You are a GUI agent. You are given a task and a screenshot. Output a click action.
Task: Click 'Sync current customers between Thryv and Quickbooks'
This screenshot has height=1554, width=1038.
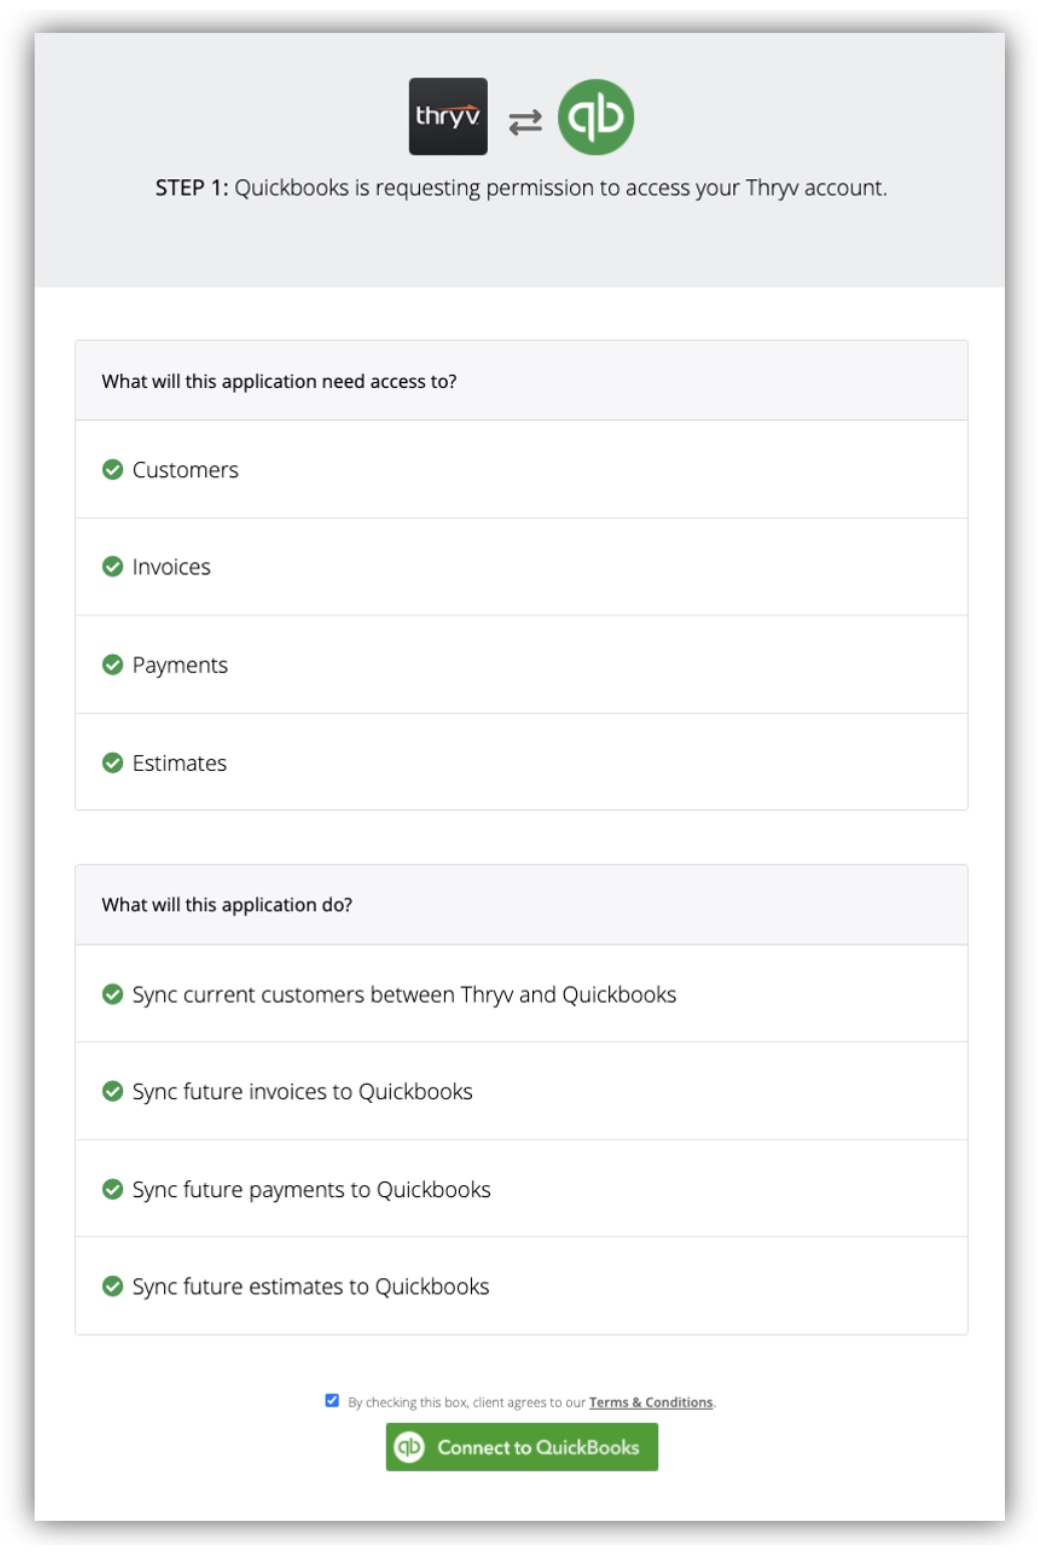404,995
